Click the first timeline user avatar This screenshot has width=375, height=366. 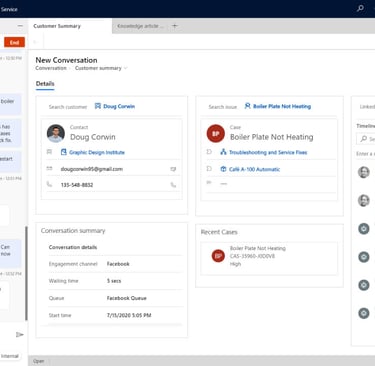coord(364,172)
